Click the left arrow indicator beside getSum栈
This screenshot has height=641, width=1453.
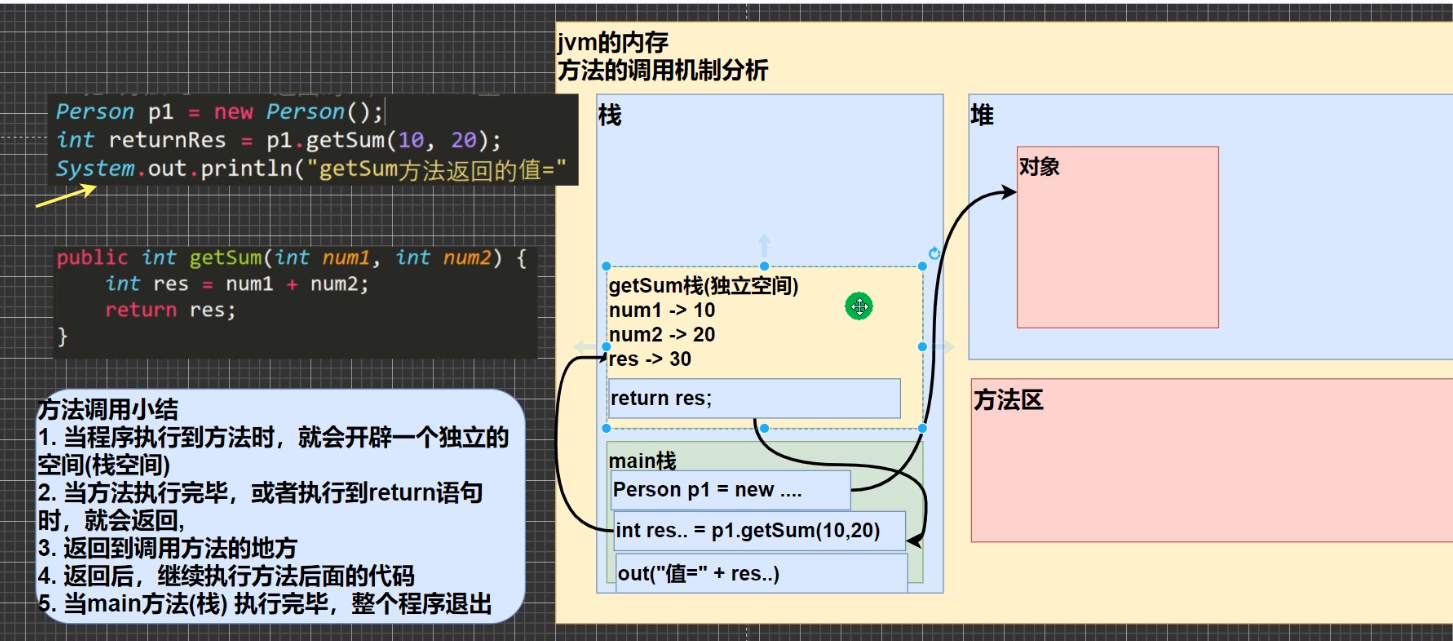point(584,345)
